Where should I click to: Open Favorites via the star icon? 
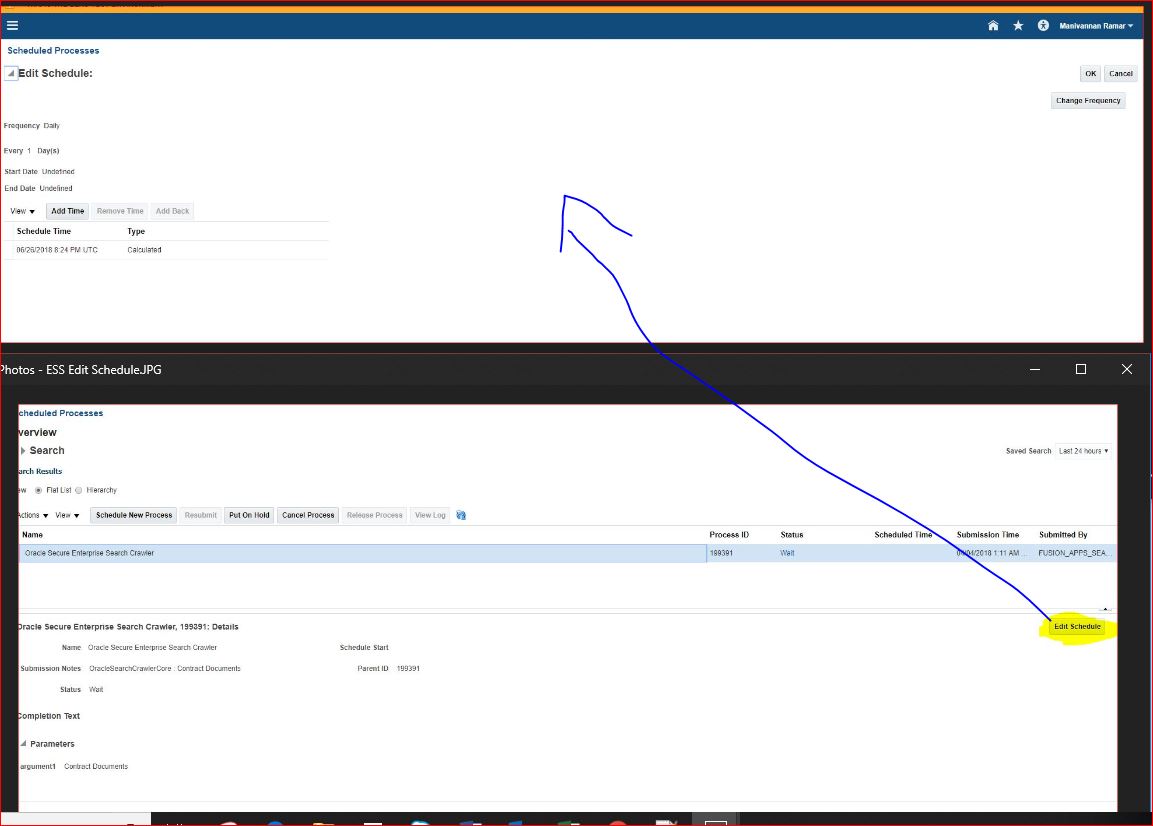1018,25
